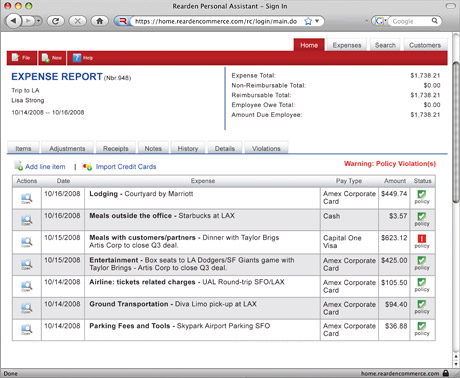
Task: Open the Airline tickets expense action icon
Action: pos(27,286)
